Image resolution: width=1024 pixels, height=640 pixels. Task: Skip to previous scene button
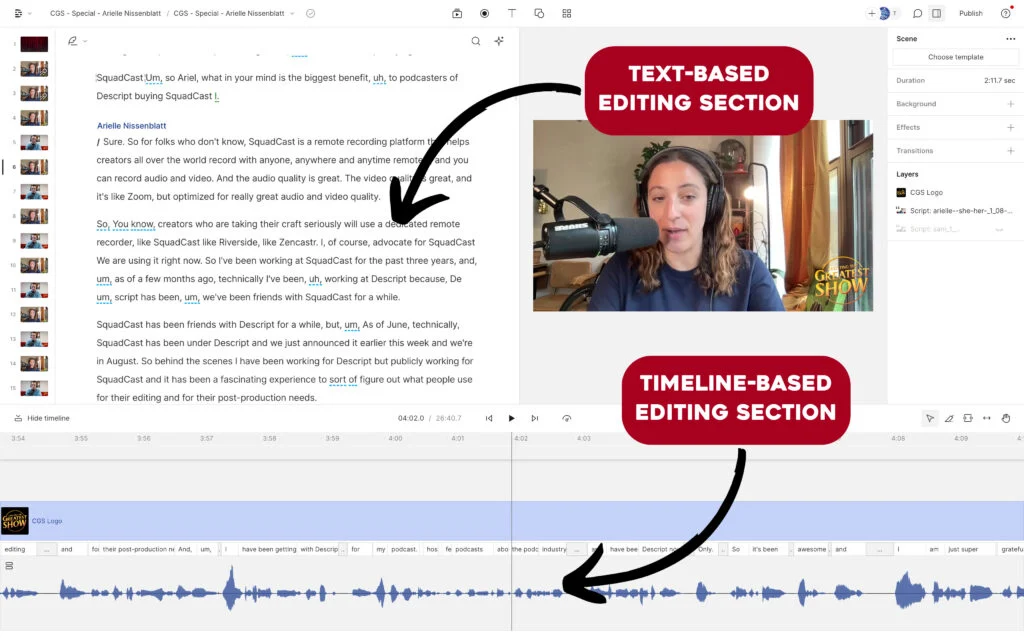pyautogui.click(x=489, y=418)
